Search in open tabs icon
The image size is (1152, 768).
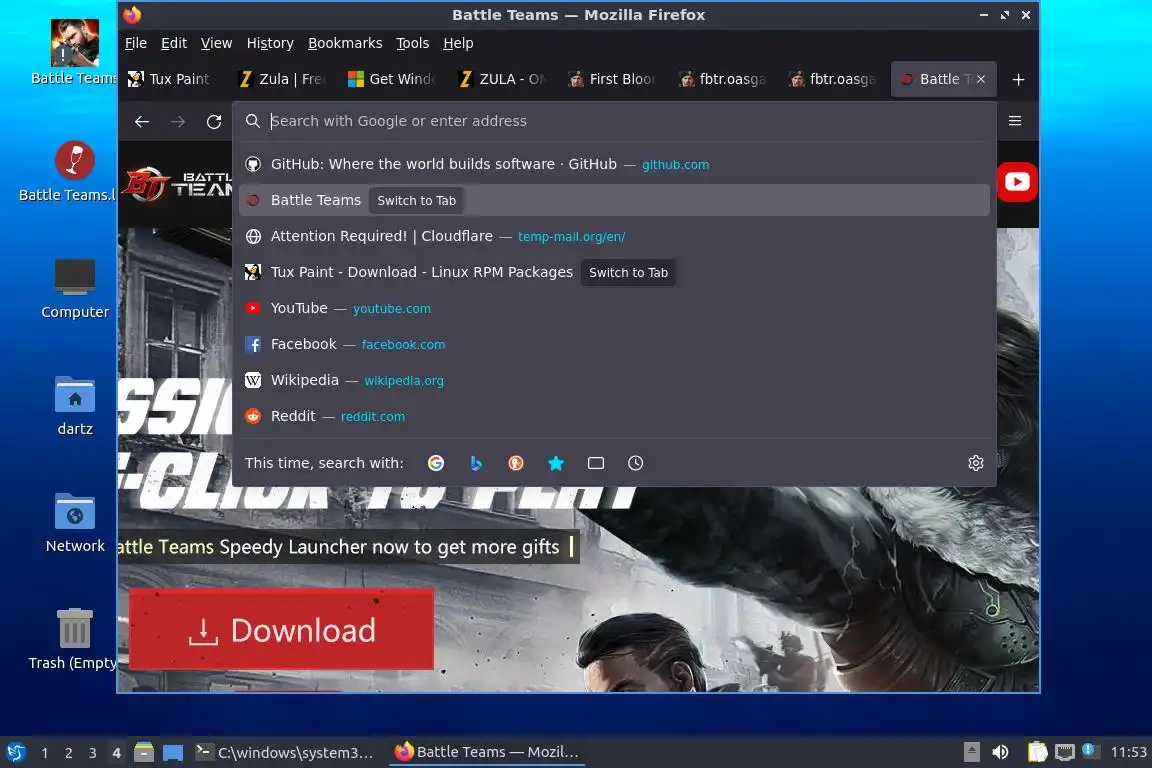(x=596, y=463)
